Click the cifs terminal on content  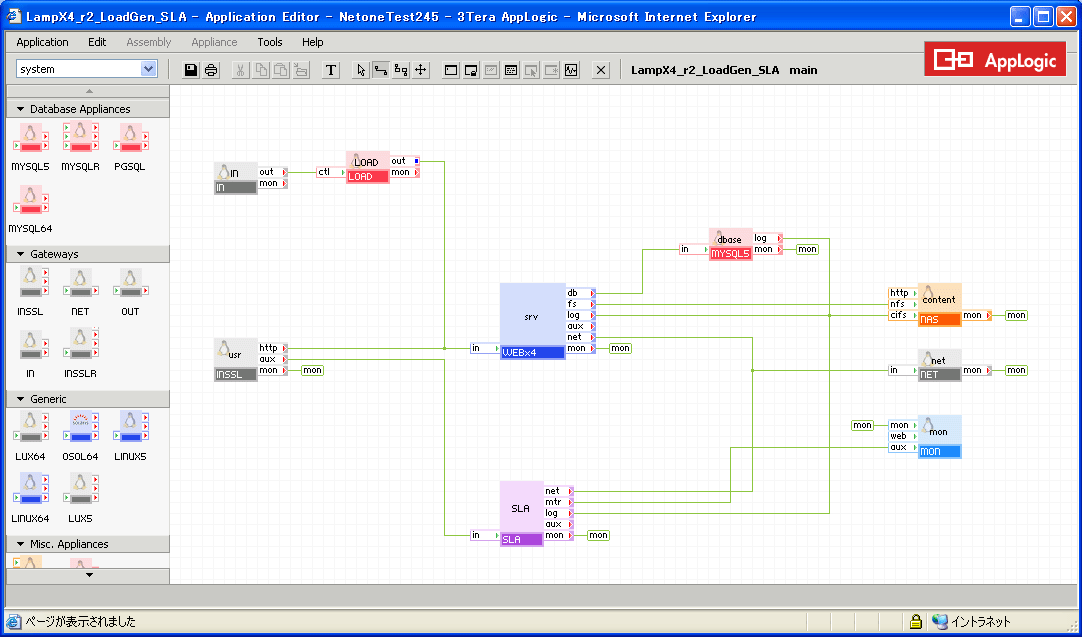click(903, 315)
